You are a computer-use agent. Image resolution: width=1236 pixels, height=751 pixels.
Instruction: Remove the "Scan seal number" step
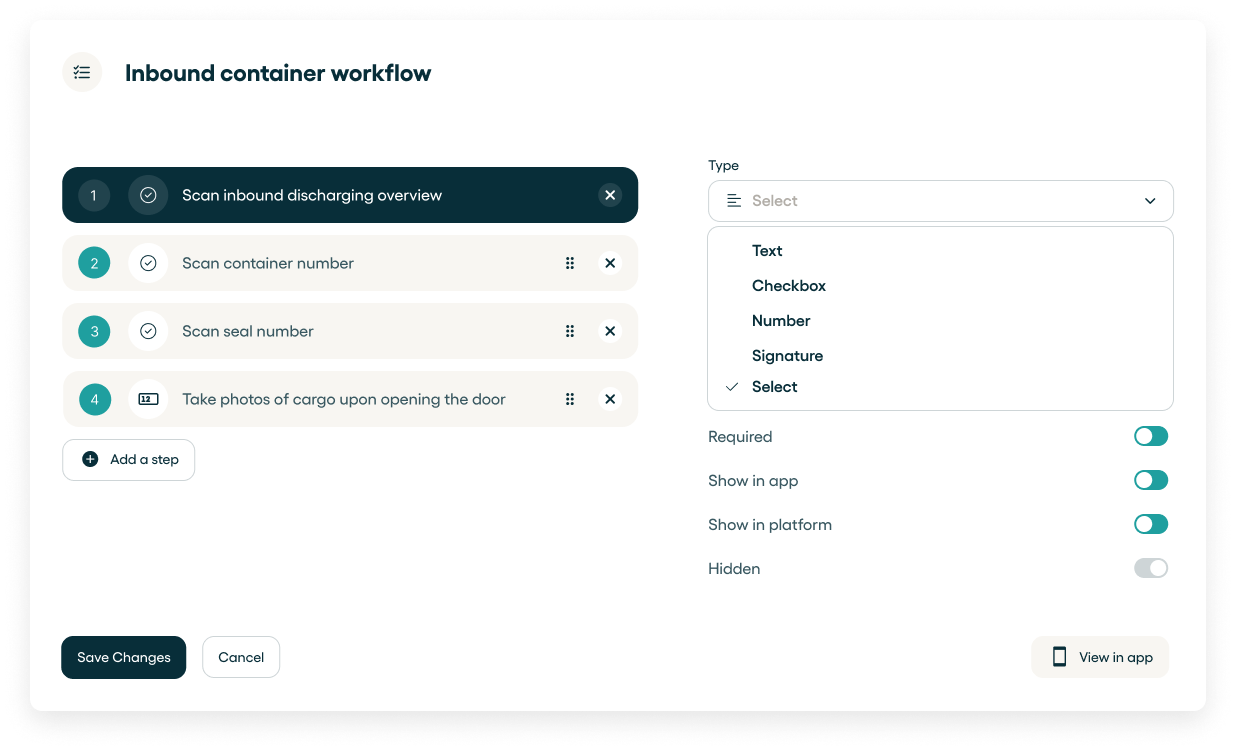[x=610, y=331]
